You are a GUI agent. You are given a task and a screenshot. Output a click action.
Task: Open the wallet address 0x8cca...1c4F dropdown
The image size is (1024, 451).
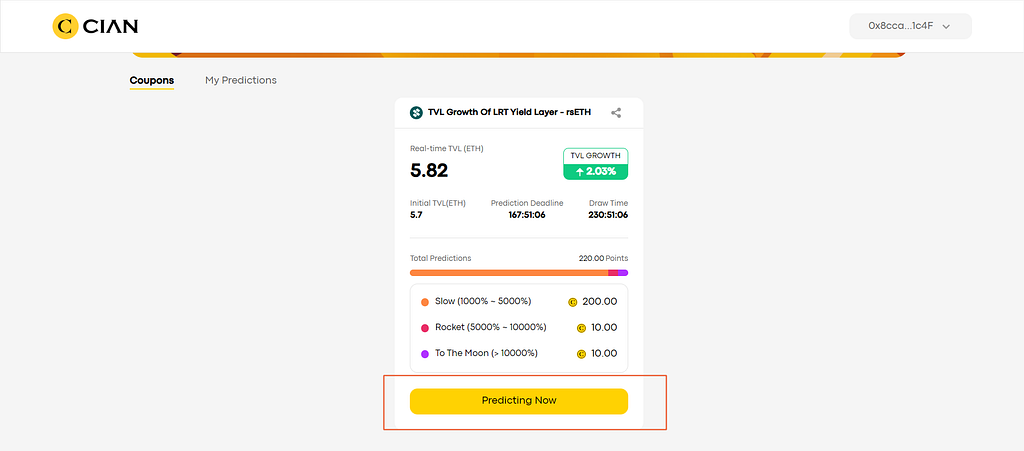point(910,26)
